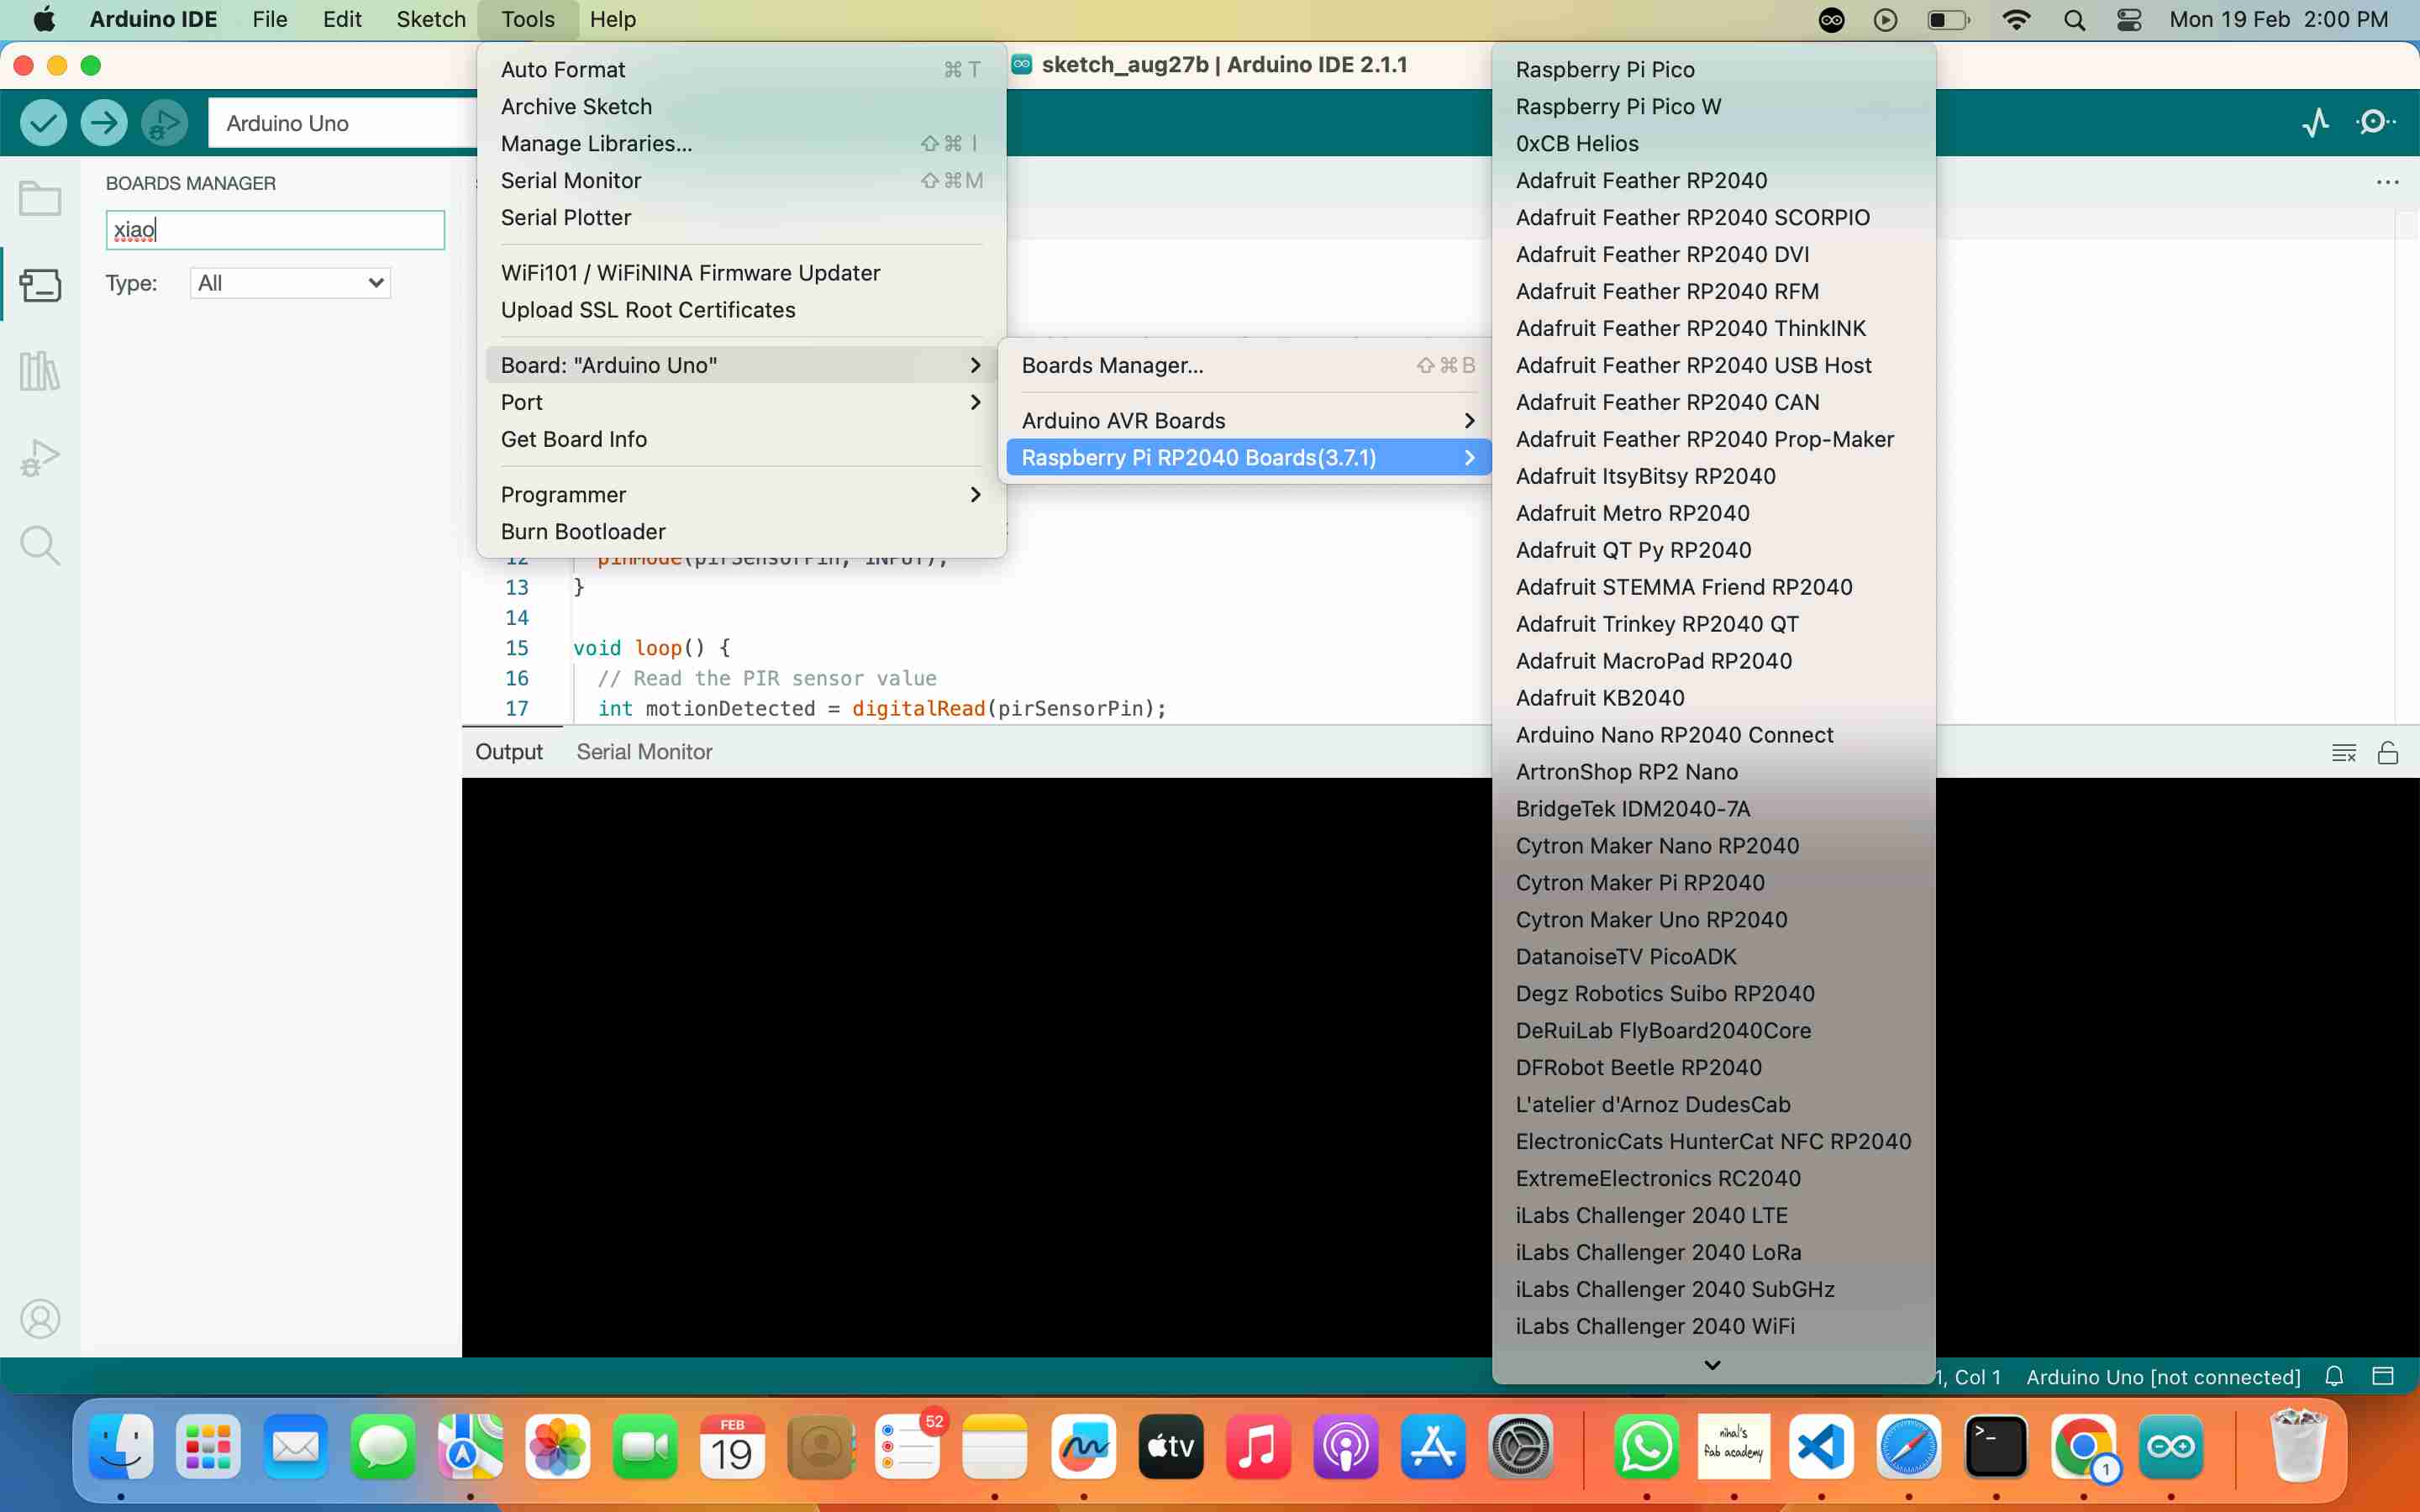This screenshot has width=2420, height=1512.
Task: Select Cytron Maker Pi RP2040 board
Action: tap(1713, 882)
